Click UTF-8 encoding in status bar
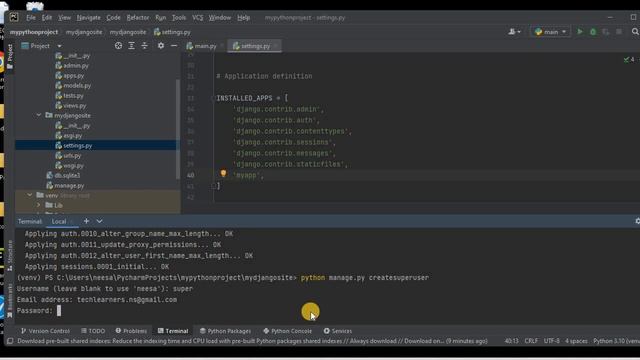640x360 pixels. click(x=551, y=341)
